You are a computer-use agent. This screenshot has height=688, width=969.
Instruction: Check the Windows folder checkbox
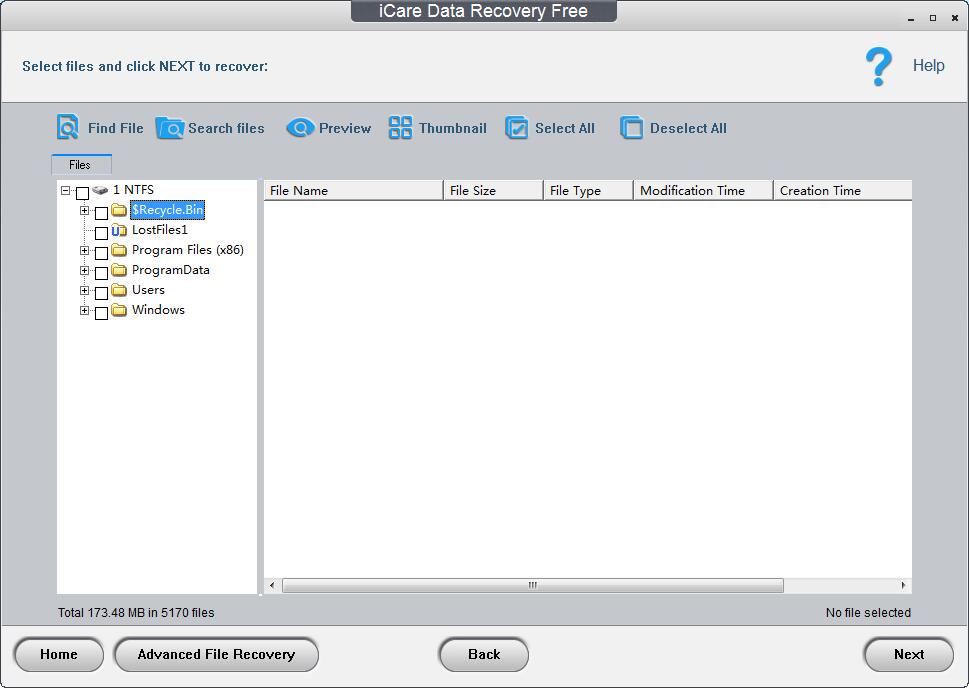101,313
